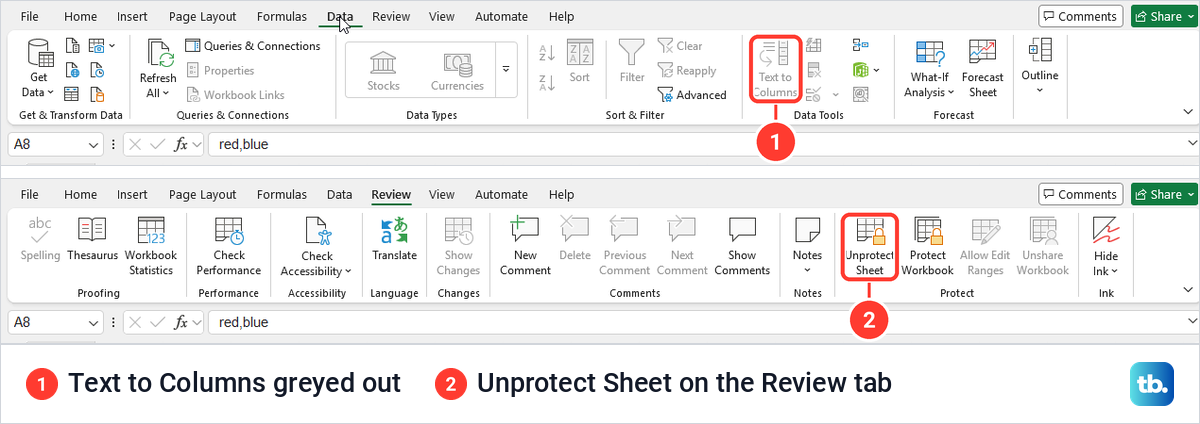This screenshot has height=424, width=1200.
Task: Click the Advanced filter button
Action: 692,95
